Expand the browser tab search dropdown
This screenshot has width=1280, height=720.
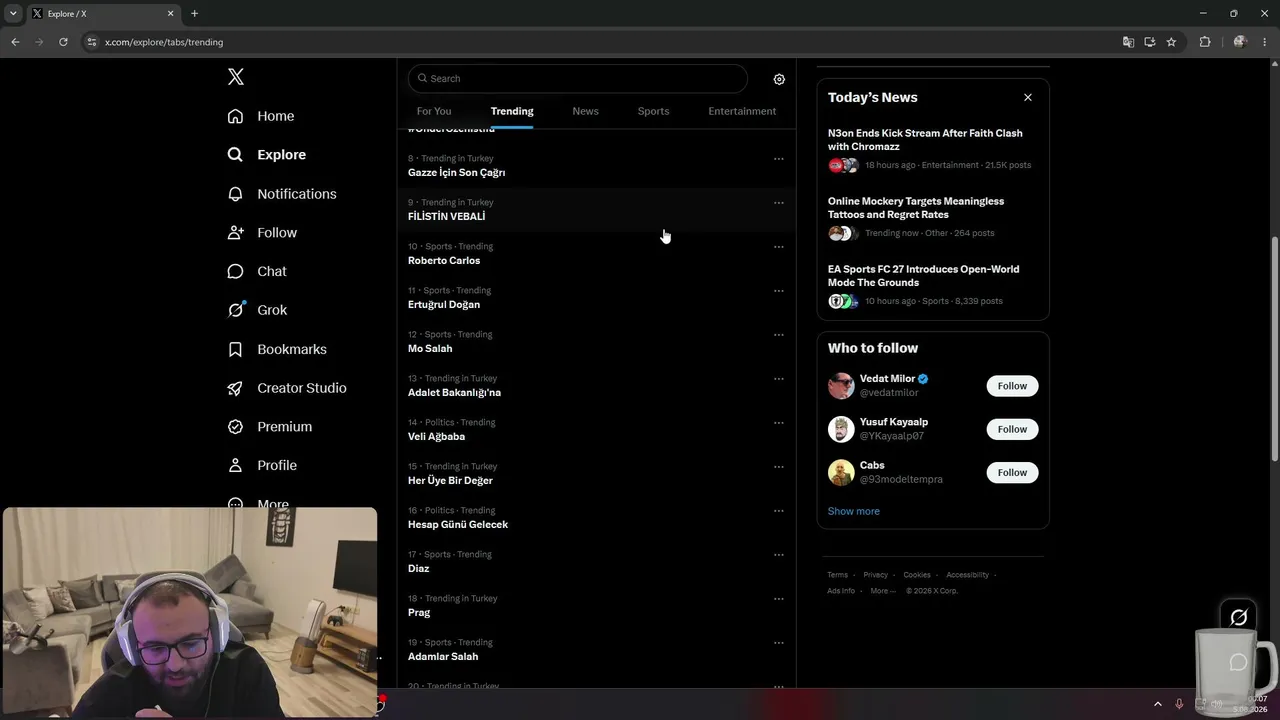pos(13,14)
